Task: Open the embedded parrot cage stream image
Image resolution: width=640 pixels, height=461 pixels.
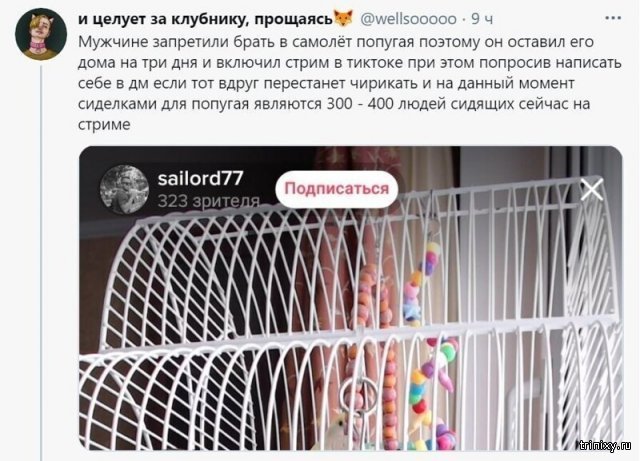Action: [351, 298]
